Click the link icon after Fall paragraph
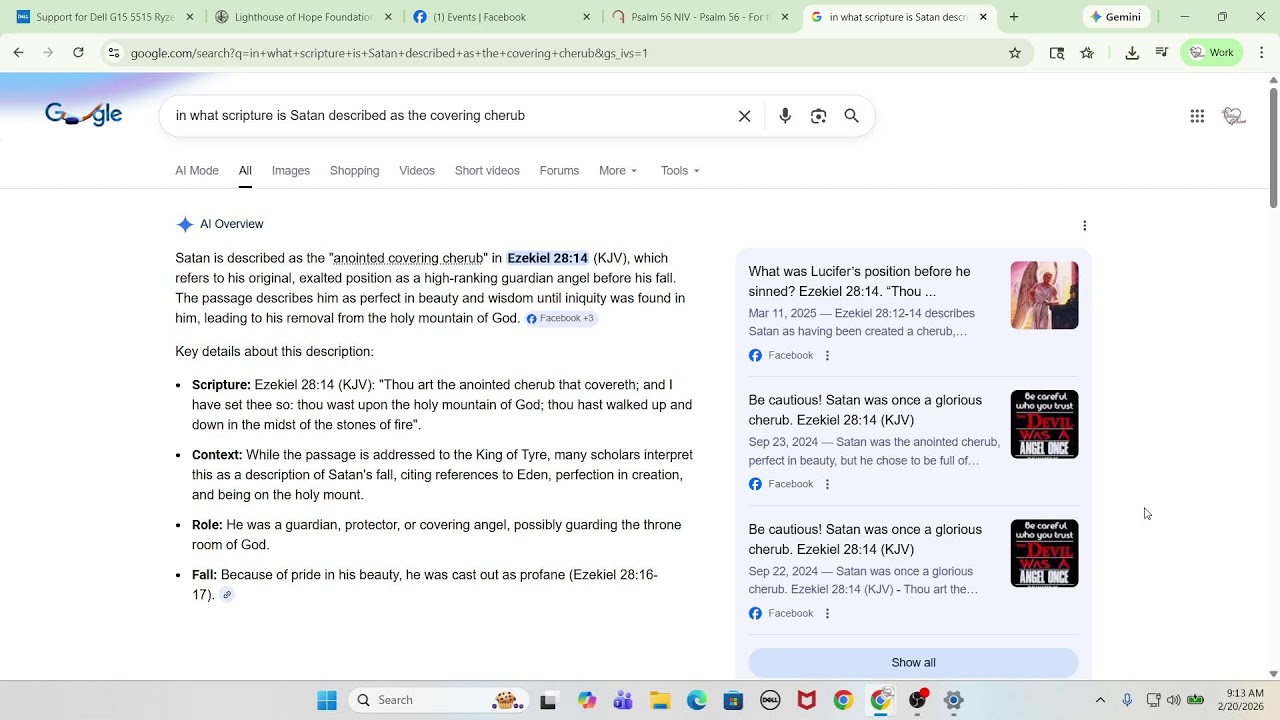 coord(227,595)
